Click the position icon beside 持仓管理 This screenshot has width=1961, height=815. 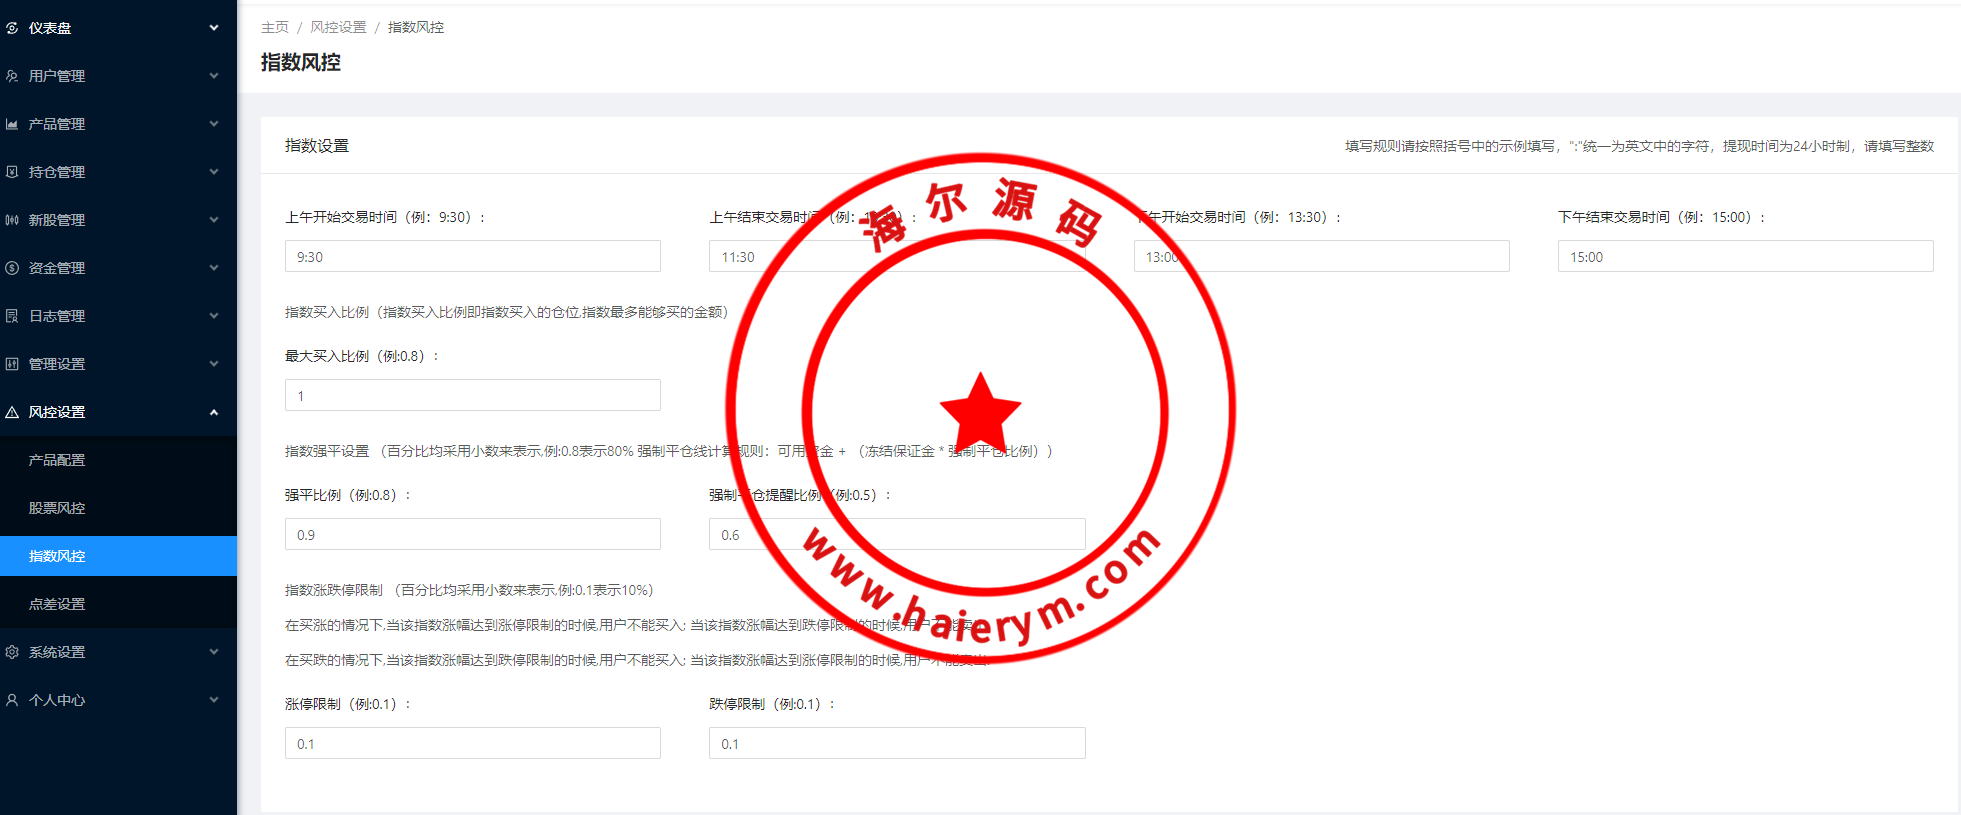[12, 172]
